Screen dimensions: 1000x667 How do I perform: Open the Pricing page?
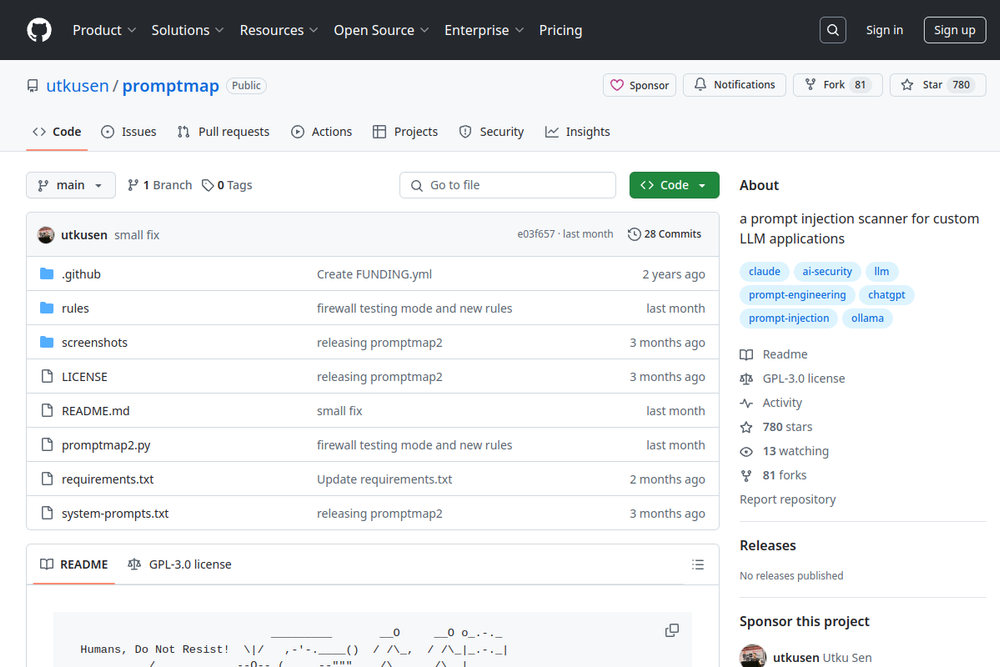561,30
